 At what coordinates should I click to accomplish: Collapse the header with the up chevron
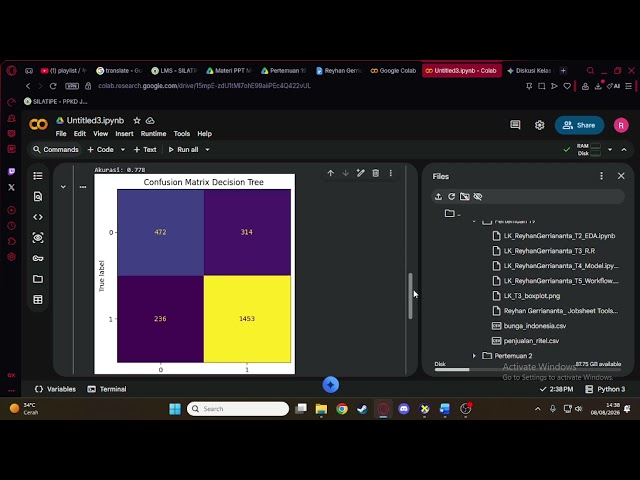(x=624, y=150)
